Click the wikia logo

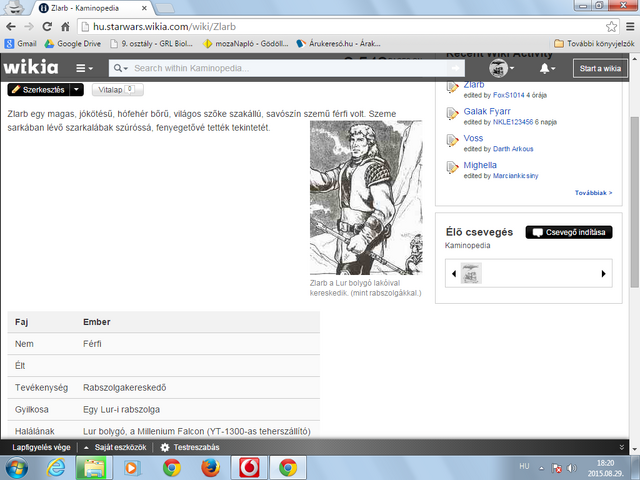pos(31,68)
